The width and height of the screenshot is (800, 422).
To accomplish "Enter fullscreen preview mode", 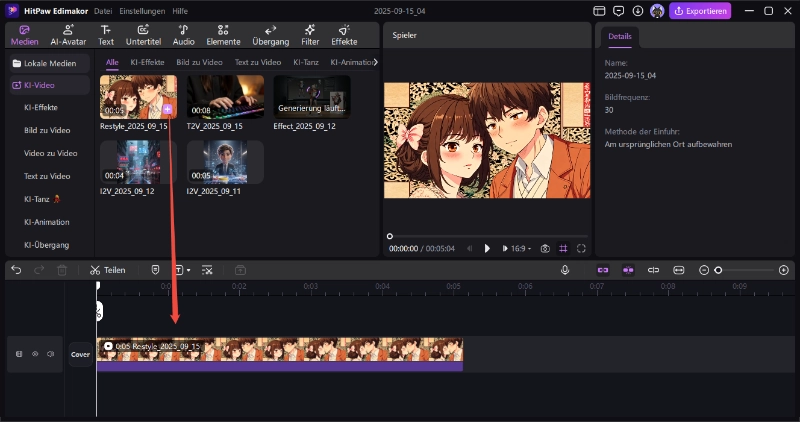I will tap(581, 249).
